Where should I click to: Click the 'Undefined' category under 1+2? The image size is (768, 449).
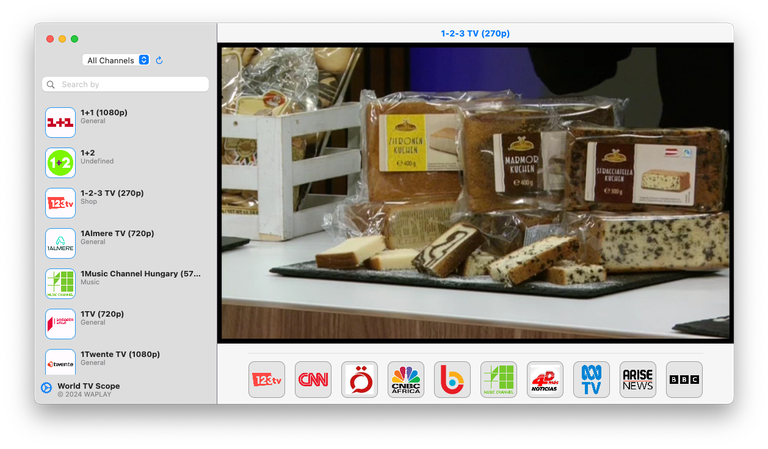(x=97, y=161)
